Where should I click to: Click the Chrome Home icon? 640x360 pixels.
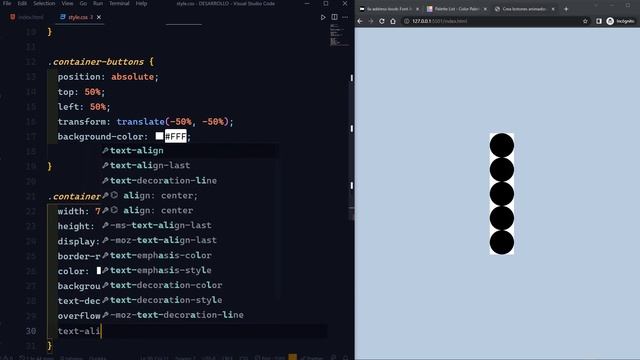(x=393, y=21)
